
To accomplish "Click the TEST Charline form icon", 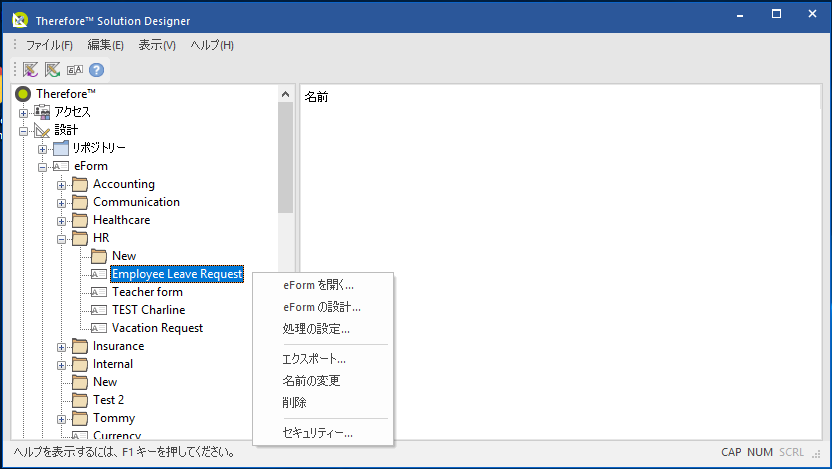I will pyautogui.click(x=99, y=310).
